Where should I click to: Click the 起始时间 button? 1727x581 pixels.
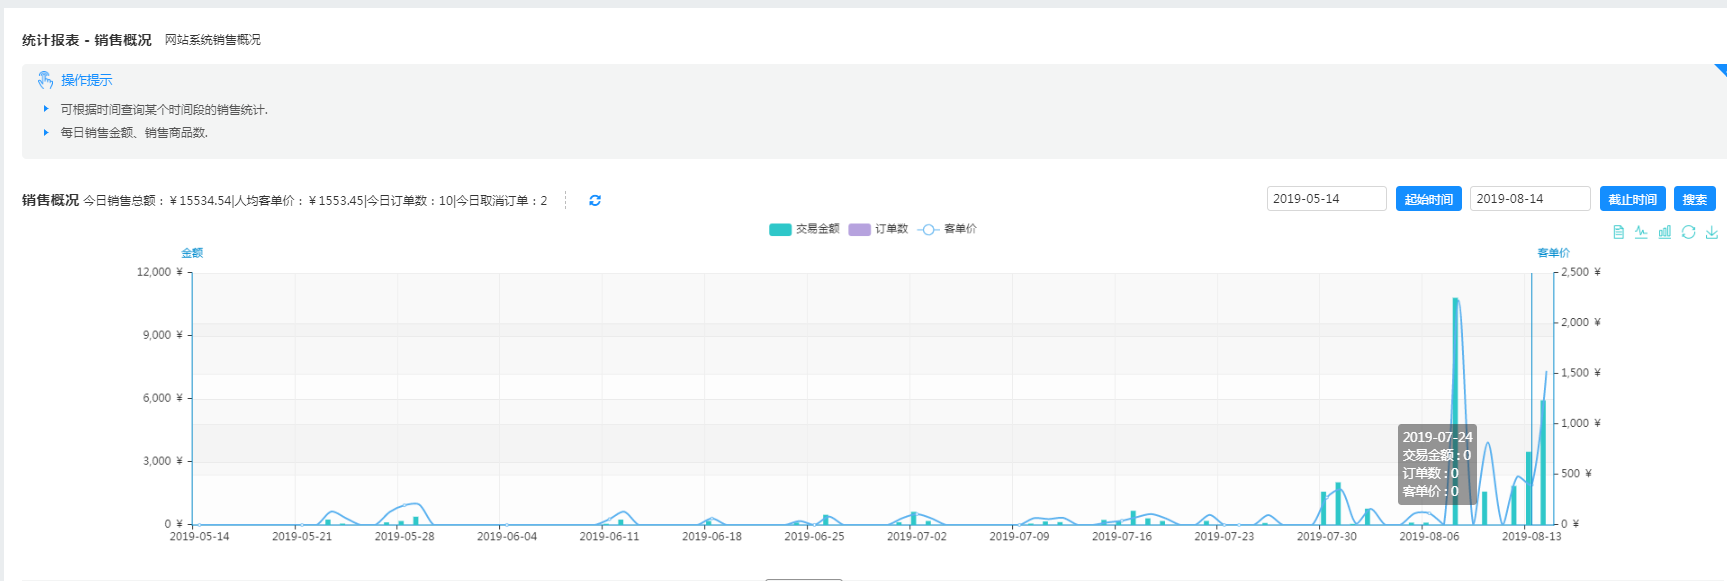[x=1428, y=199]
